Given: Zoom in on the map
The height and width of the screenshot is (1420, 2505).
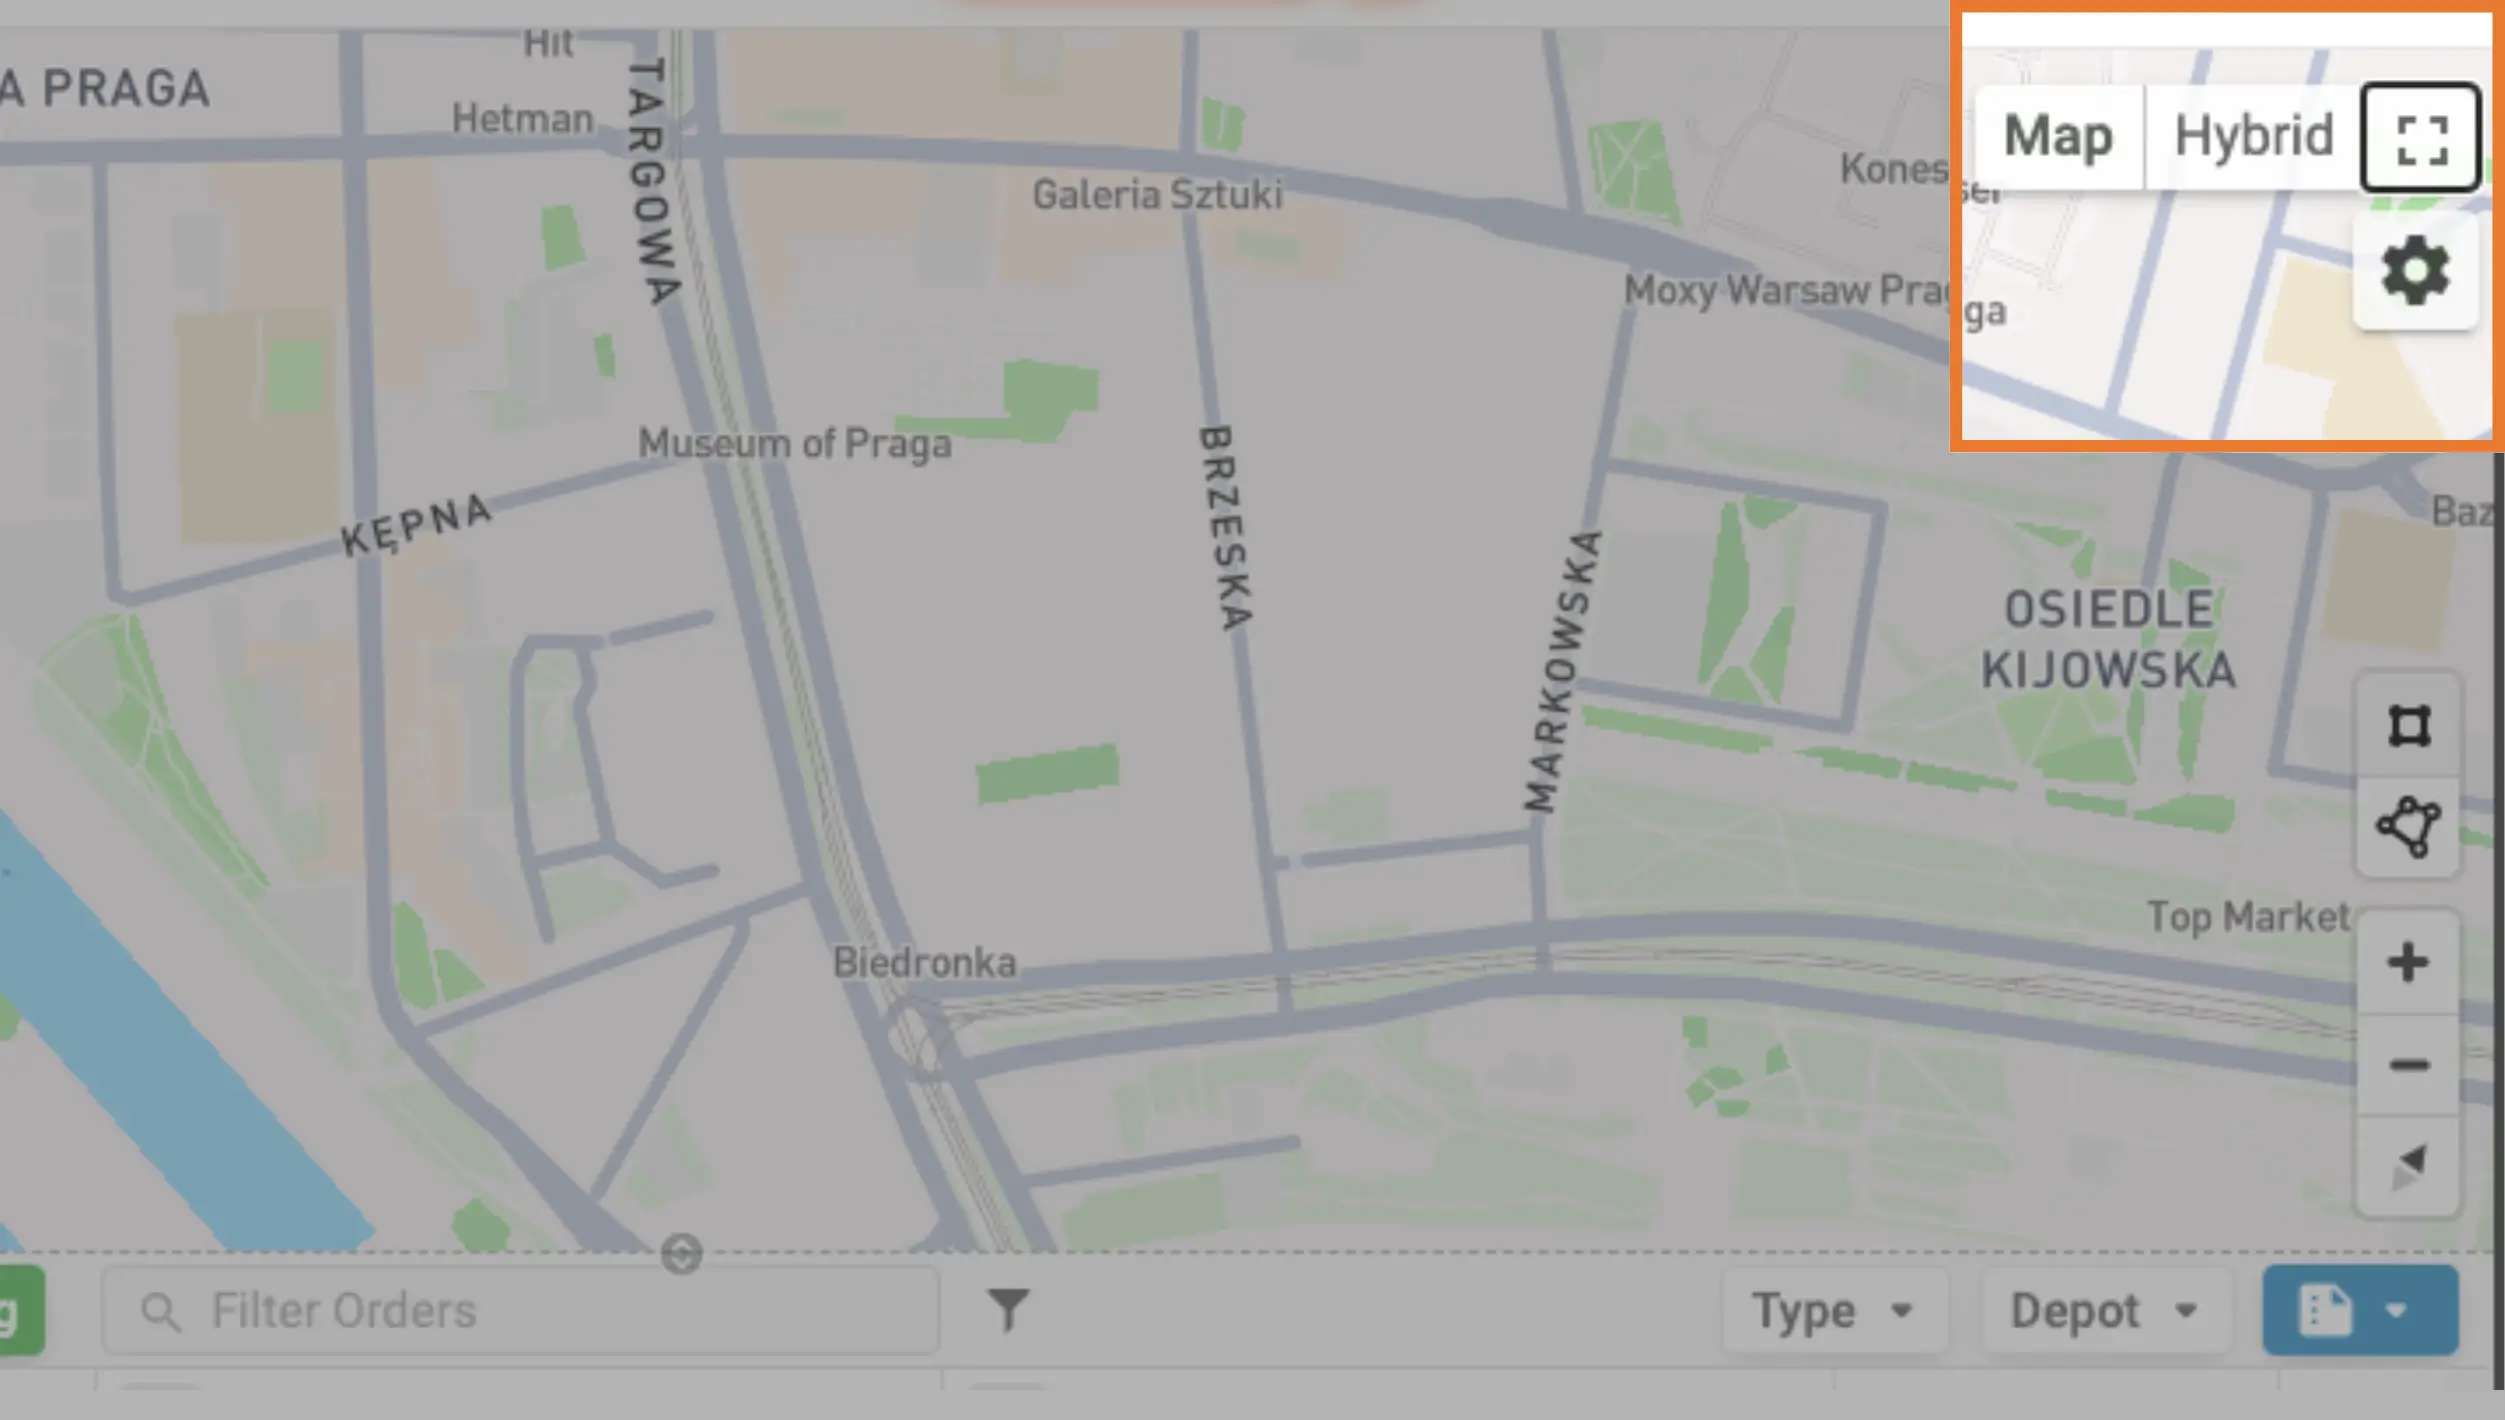Looking at the screenshot, I should (2409, 963).
